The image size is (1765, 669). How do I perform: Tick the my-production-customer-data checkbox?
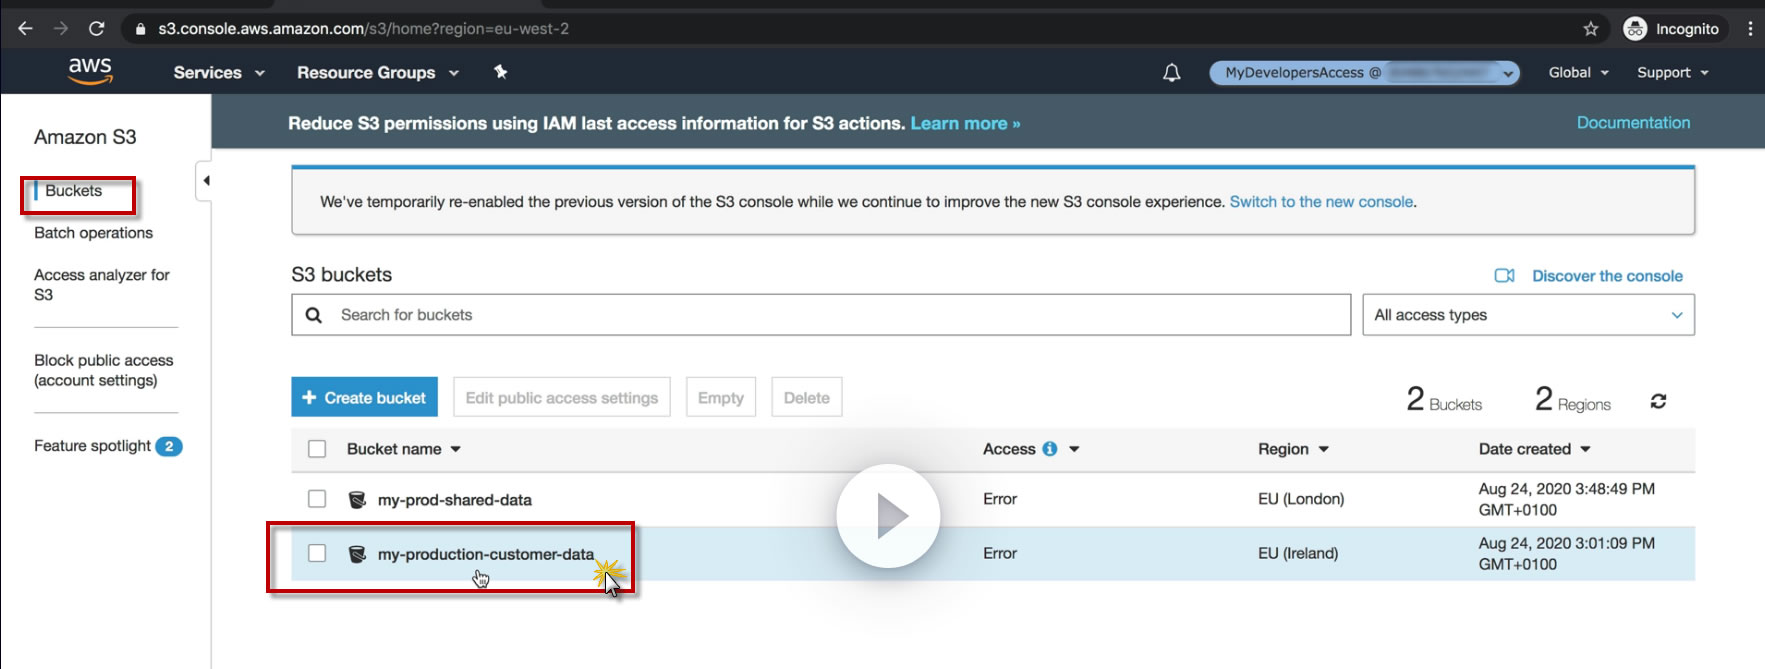(317, 553)
